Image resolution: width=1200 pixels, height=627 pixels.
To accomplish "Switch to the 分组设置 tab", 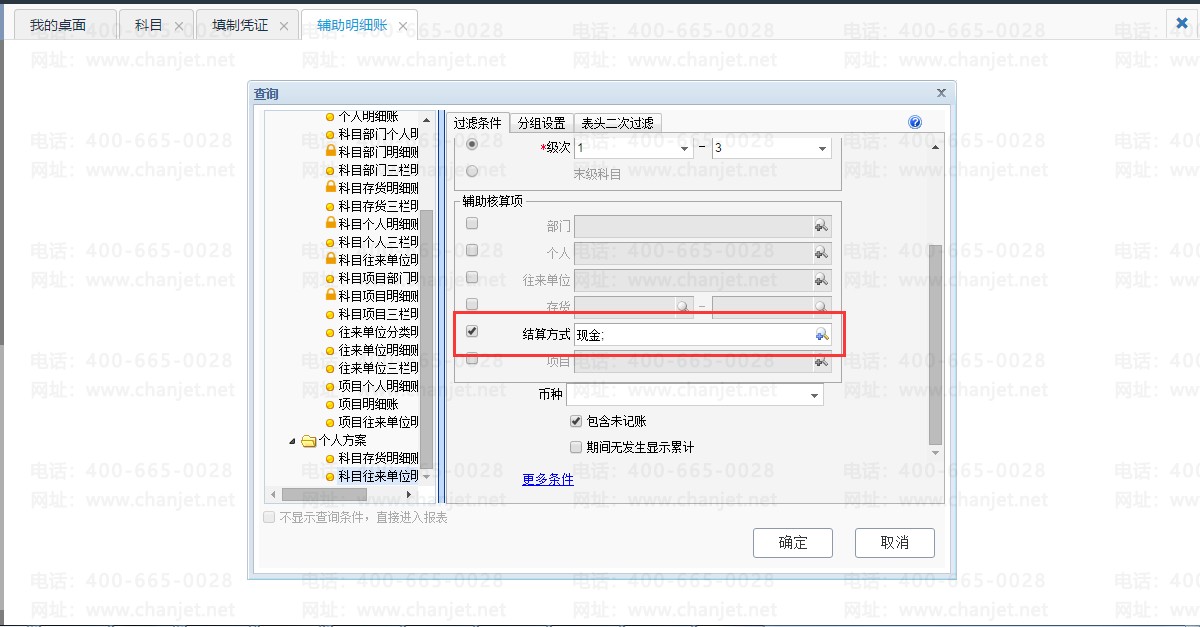I will click(x=541, y=123).
